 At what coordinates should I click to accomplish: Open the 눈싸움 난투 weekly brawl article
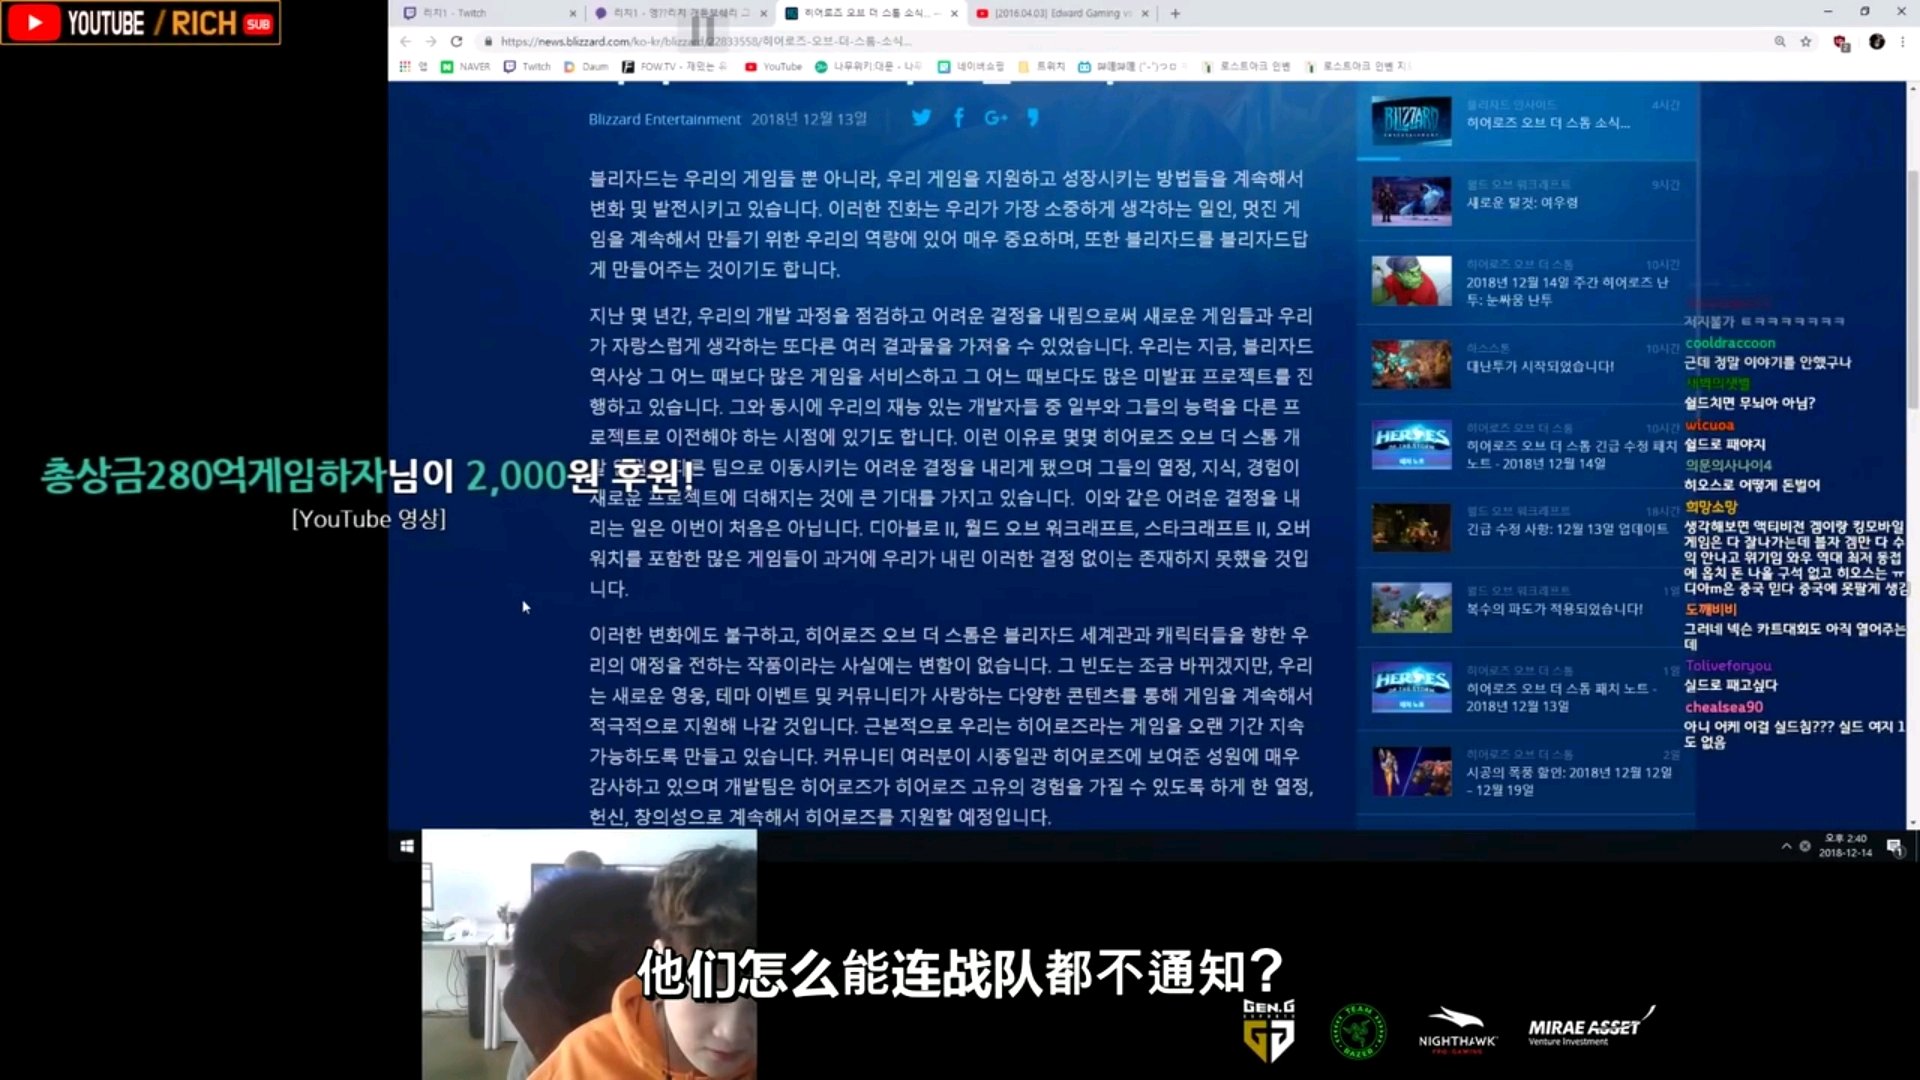(1526, 282)
